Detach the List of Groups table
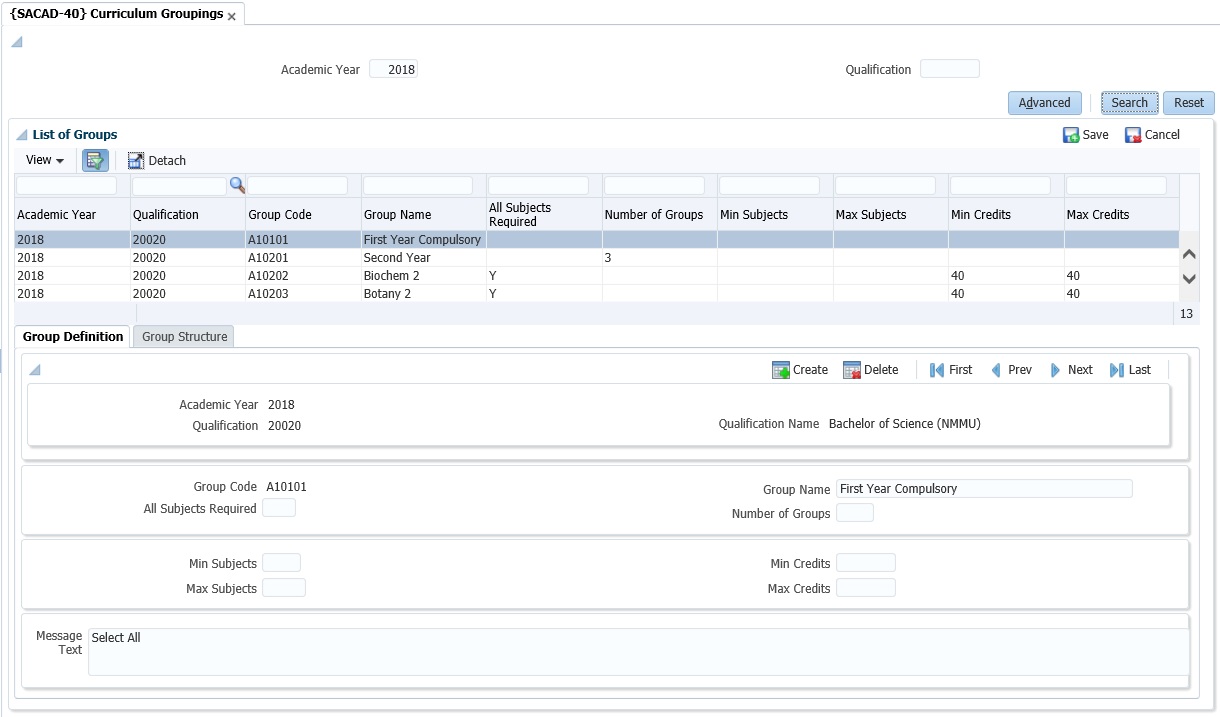 [x=157, y=160]
